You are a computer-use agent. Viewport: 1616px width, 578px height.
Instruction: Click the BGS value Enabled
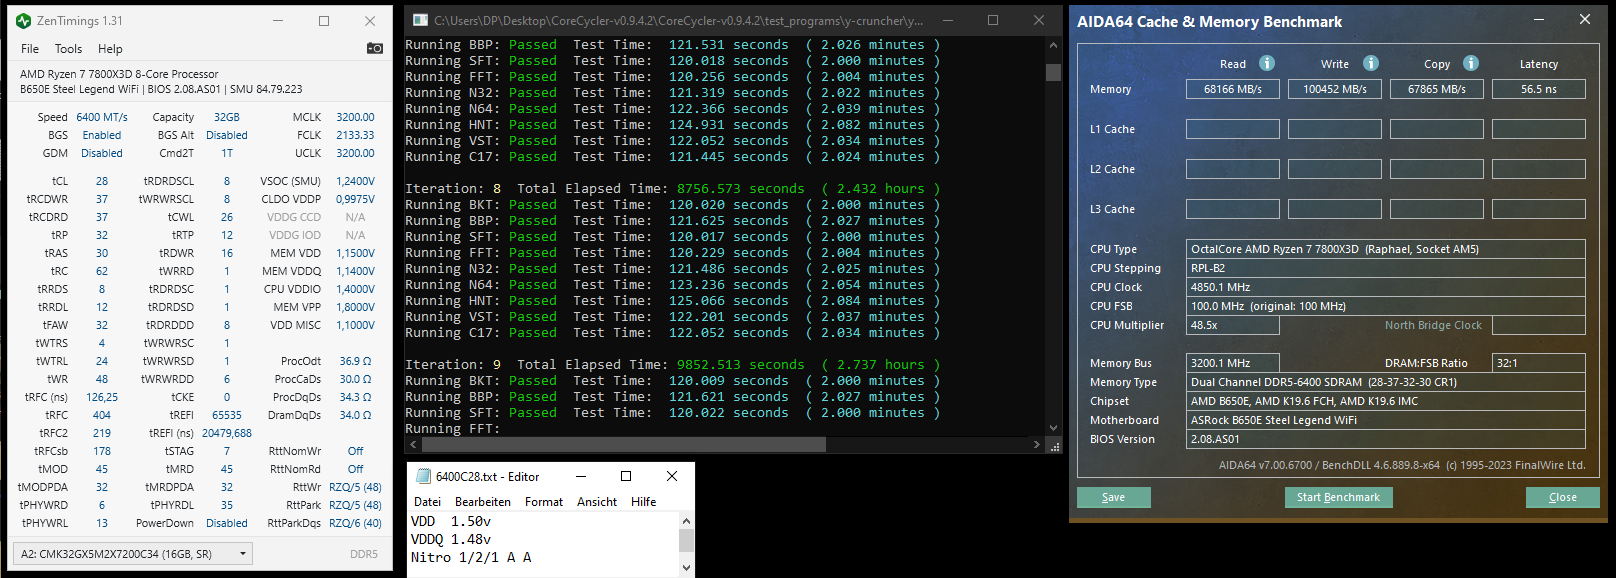[102, 135]
